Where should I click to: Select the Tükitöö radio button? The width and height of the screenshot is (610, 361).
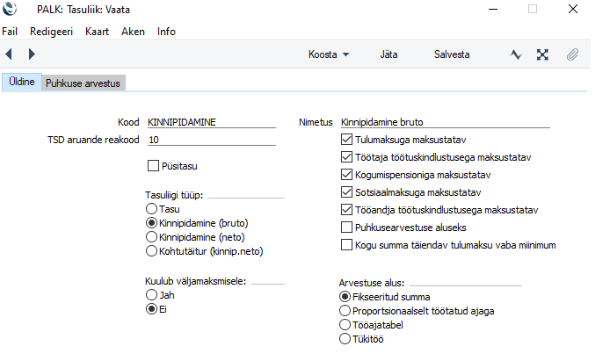[x=345, y=339]
